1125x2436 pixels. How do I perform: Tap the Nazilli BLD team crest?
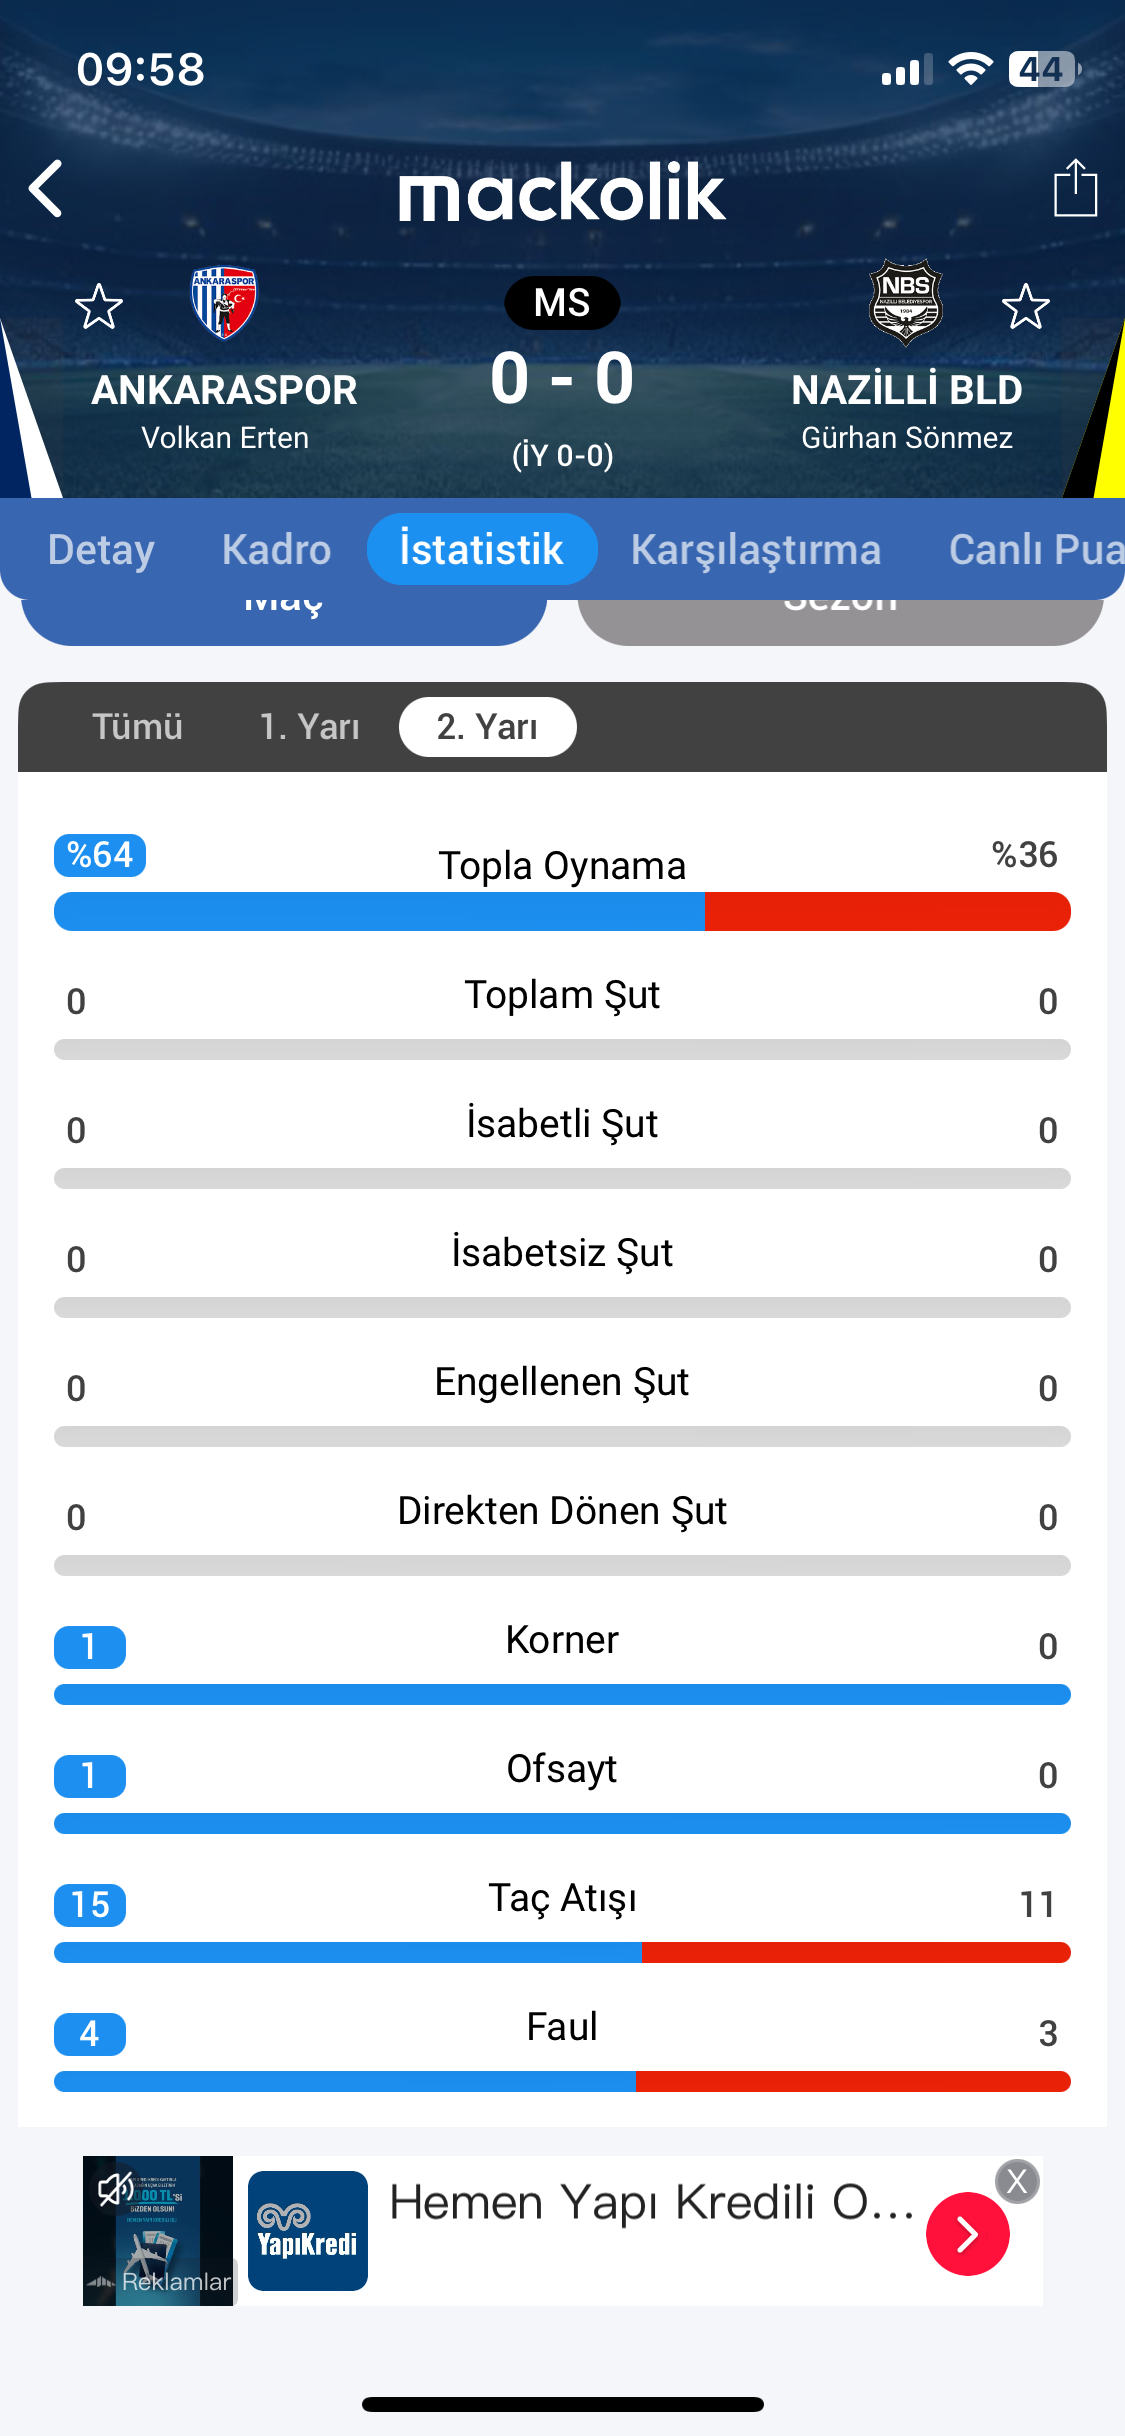pos(905,302)
